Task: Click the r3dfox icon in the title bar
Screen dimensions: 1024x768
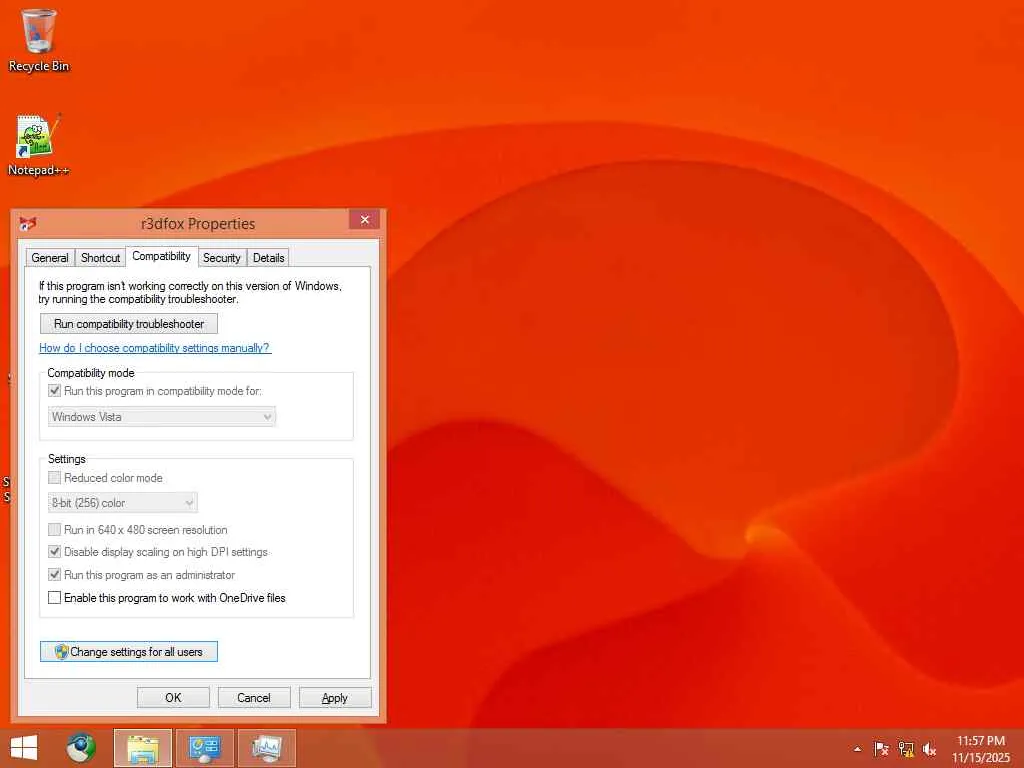Action: tap(27, 223)
